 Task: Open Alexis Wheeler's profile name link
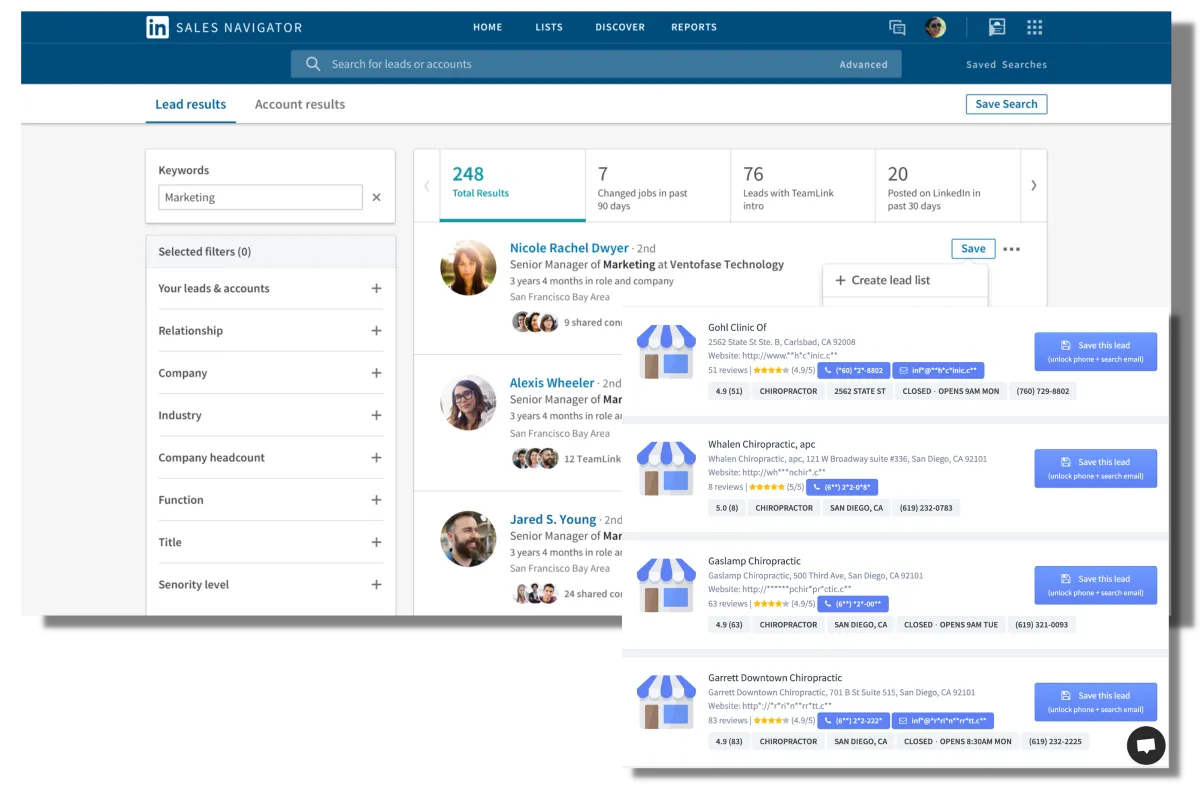click(552, 383)
